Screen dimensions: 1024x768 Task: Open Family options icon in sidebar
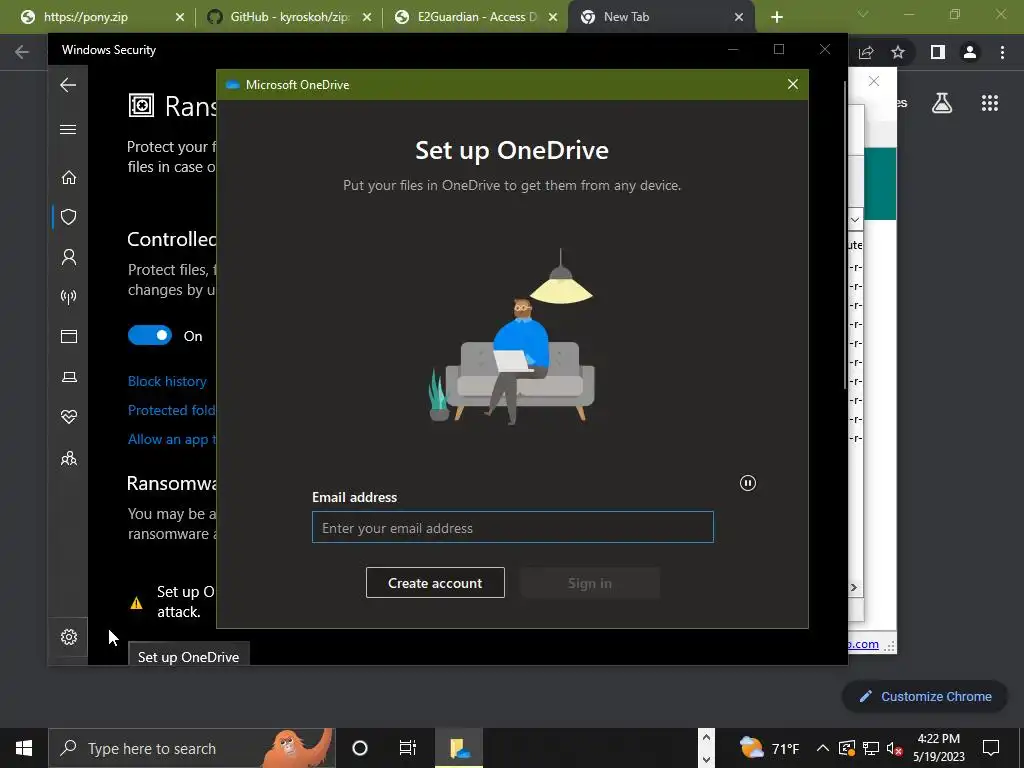69,458
